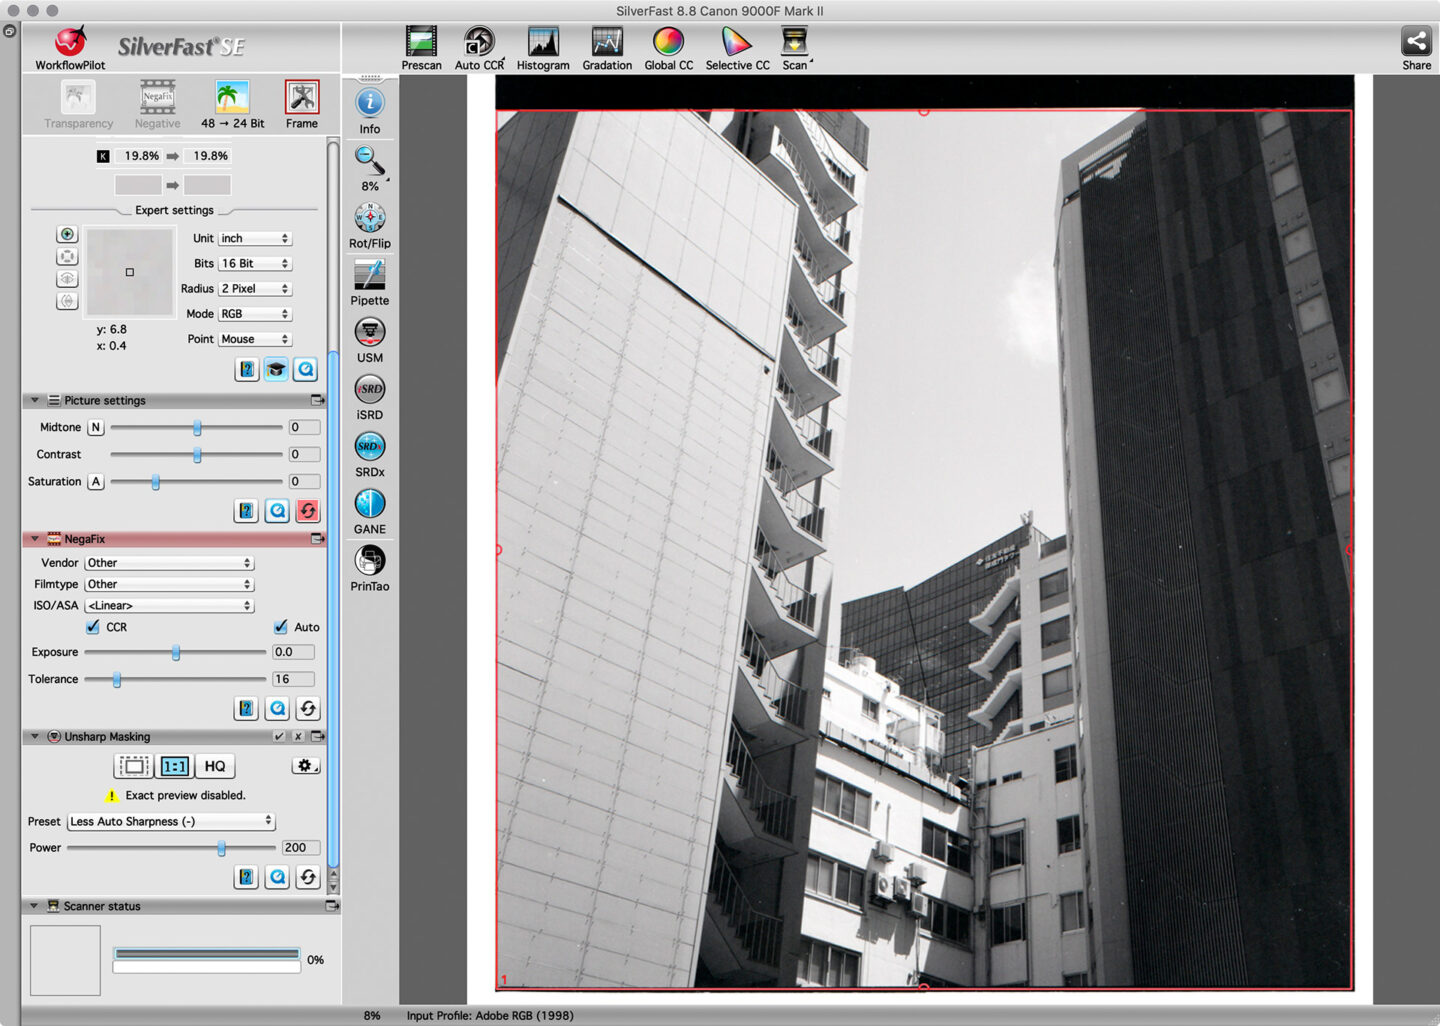Collapse the Picture settings panel
The height and width of the screenshot is (1026, 1440).
(35, 400)
